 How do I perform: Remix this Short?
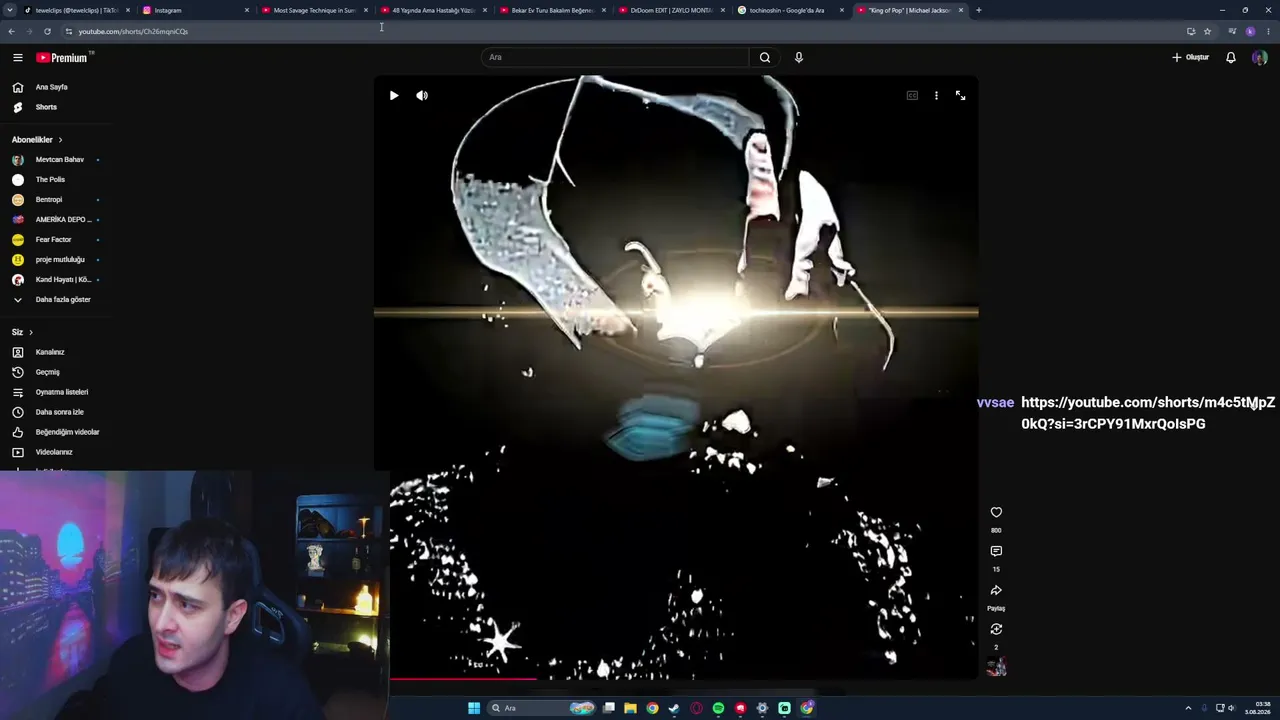(x=996, y=630)
